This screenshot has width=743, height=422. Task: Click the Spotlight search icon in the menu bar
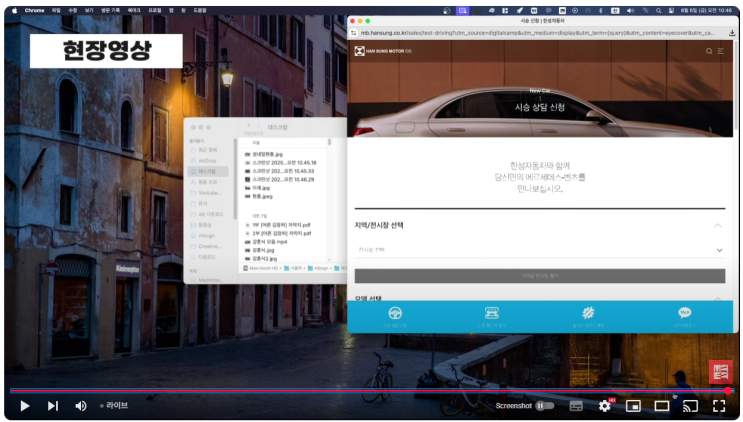[x=659, y=10]
